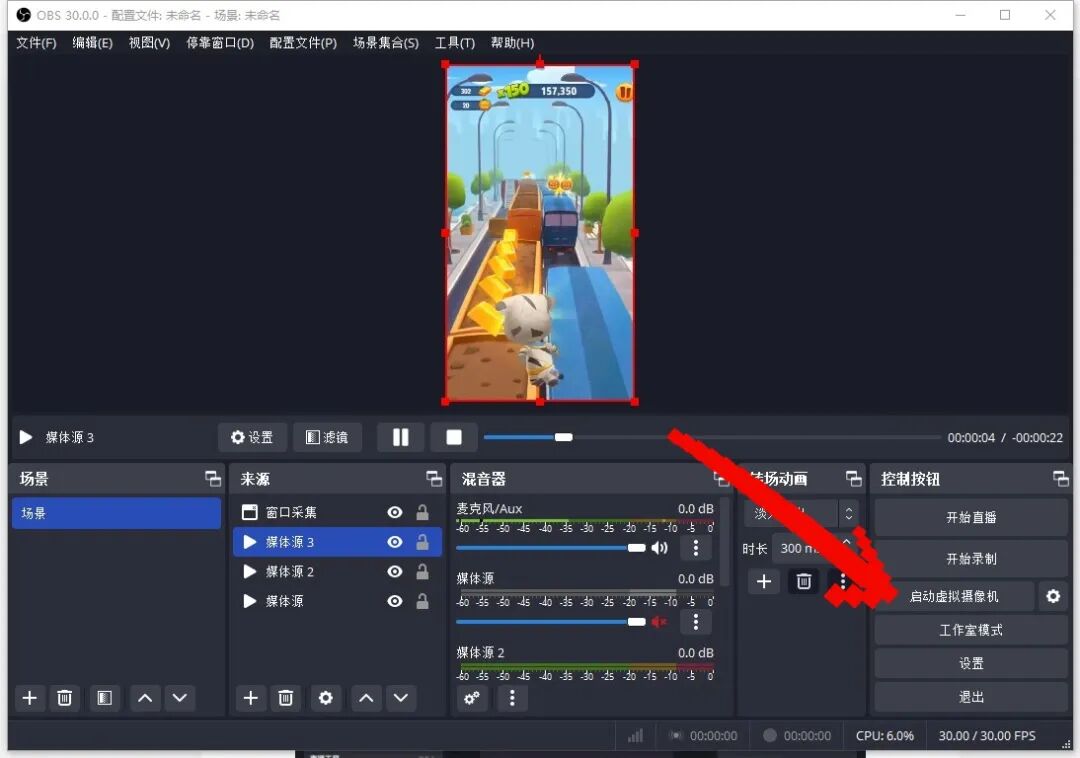This screenshot has width=1080, height=758.
Task: Open 滤镜 filters for selected source
Action: 327,437
